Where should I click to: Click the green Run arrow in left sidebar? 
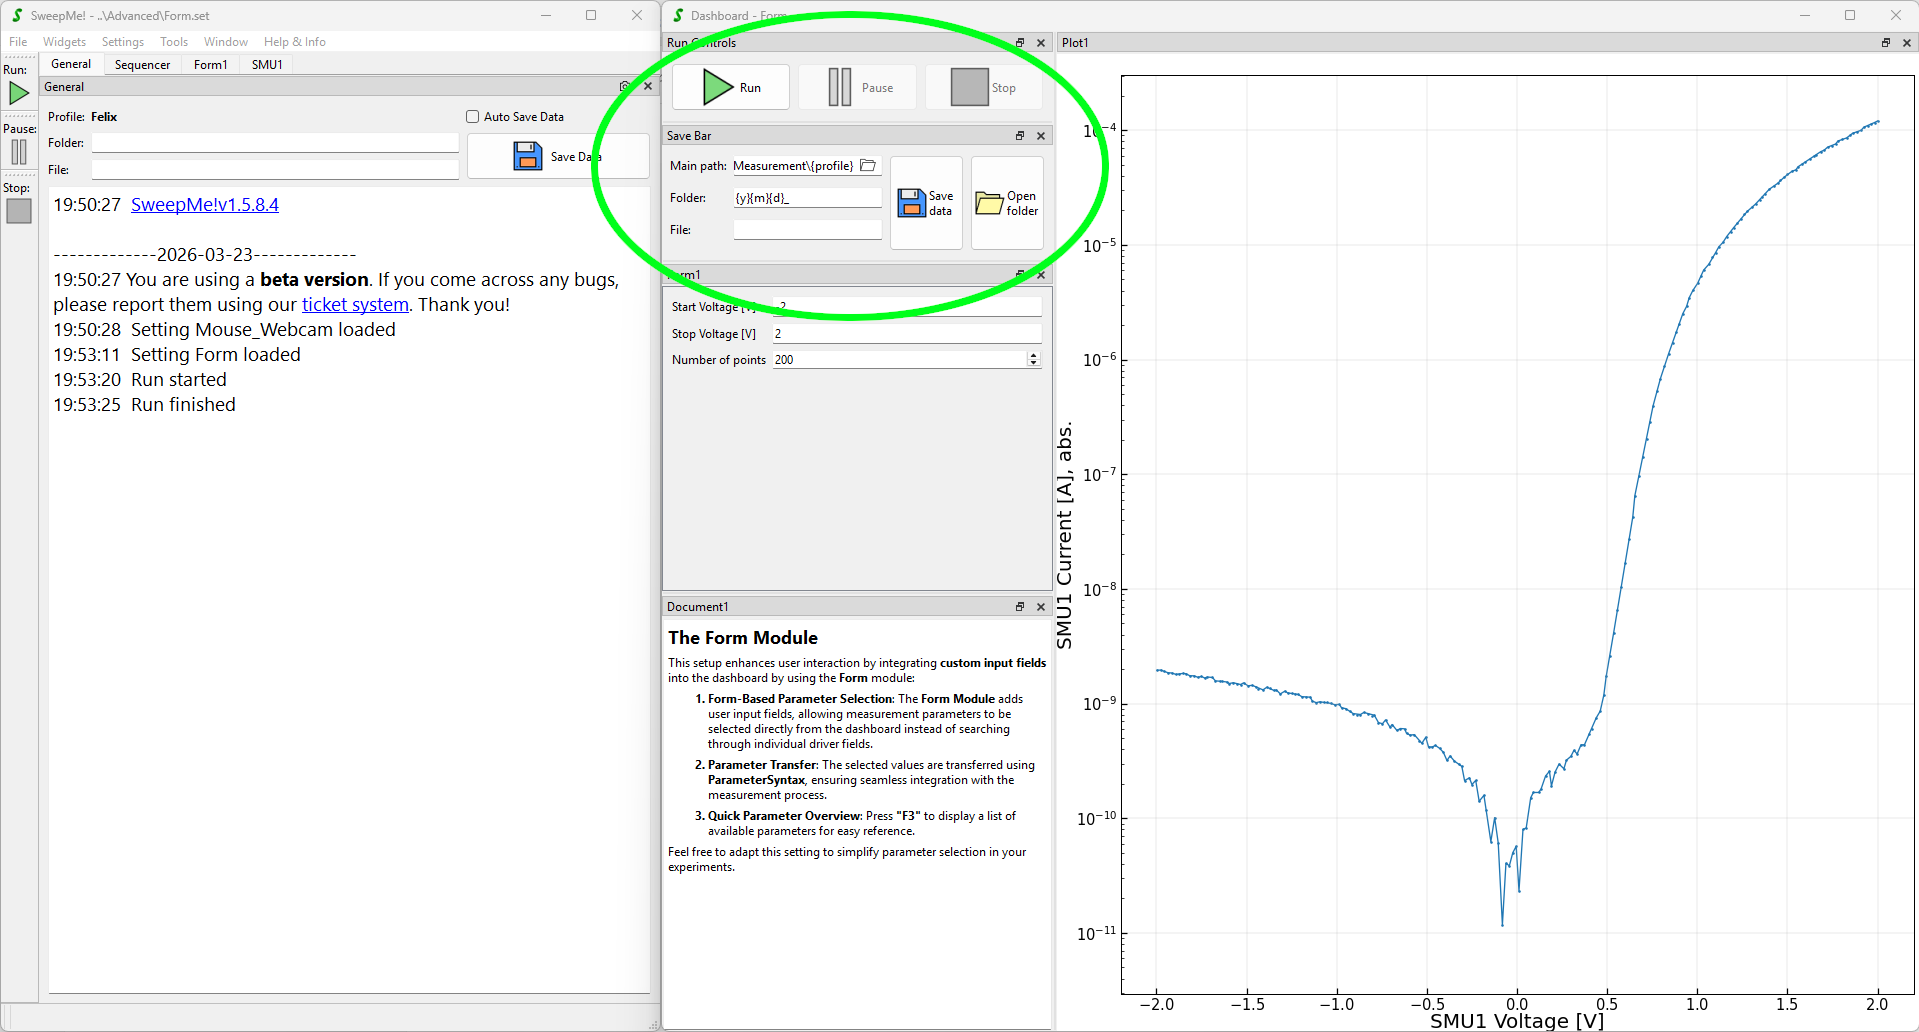coord(19,94)
